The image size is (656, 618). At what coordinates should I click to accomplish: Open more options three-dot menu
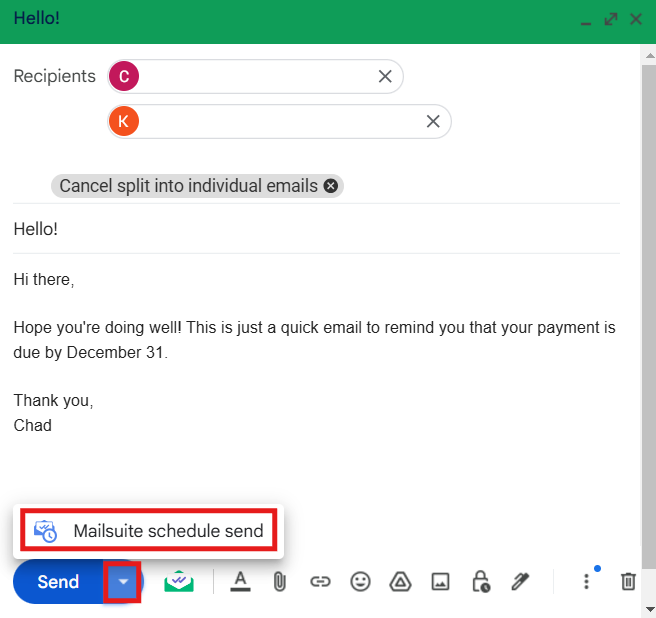click(x=586, y=581)
